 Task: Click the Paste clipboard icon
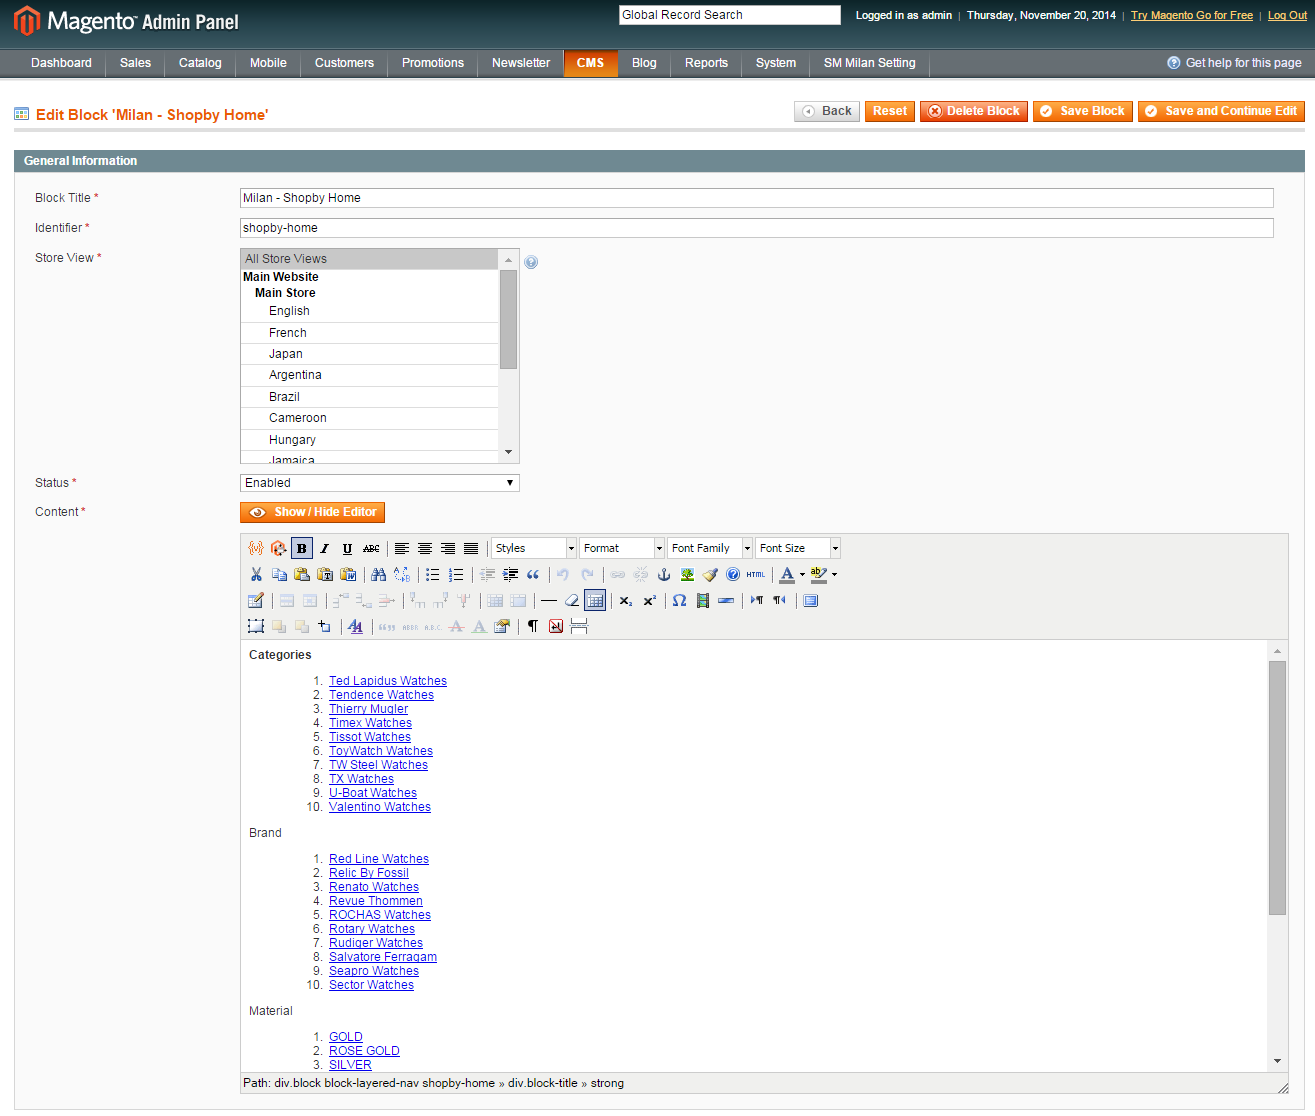coord(302,574)
